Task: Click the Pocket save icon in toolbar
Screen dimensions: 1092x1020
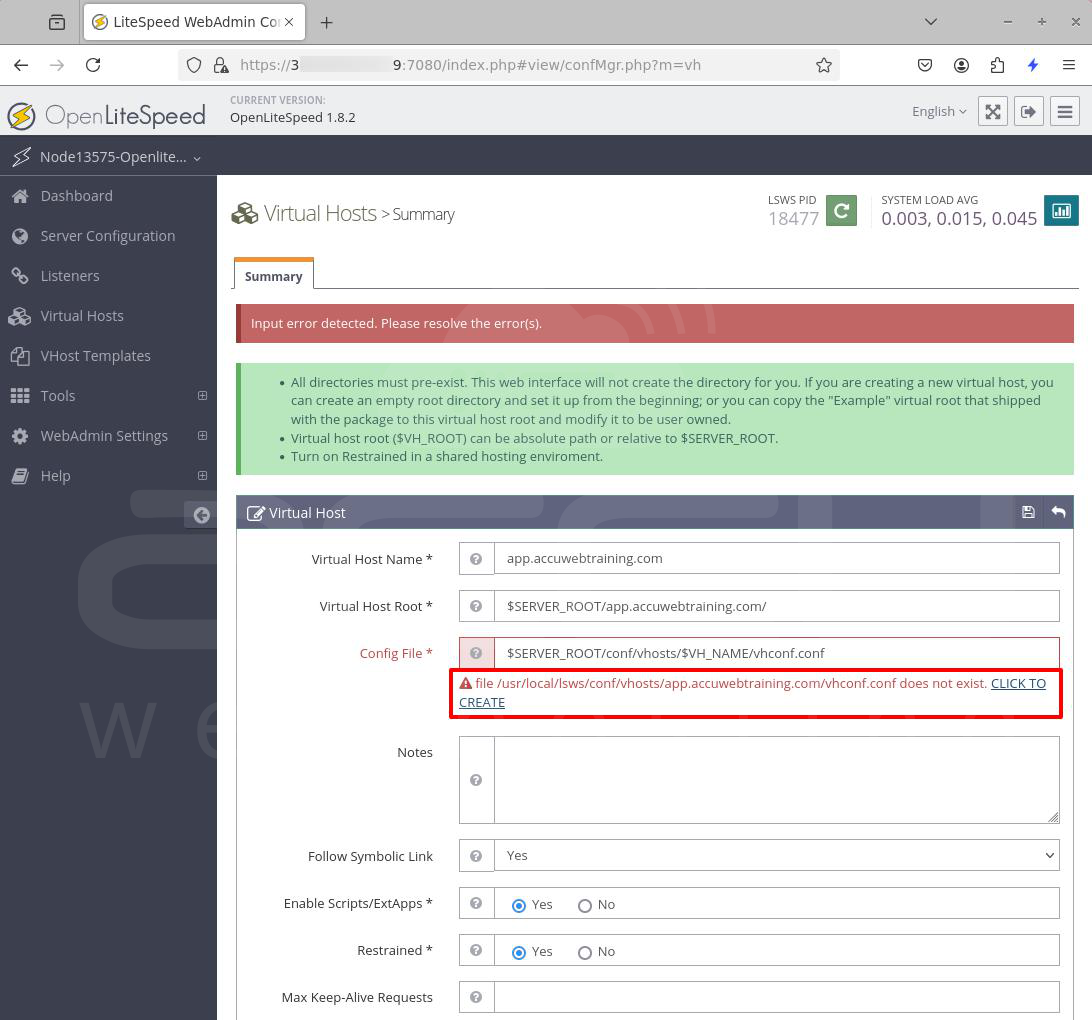Action: (925, 65)
